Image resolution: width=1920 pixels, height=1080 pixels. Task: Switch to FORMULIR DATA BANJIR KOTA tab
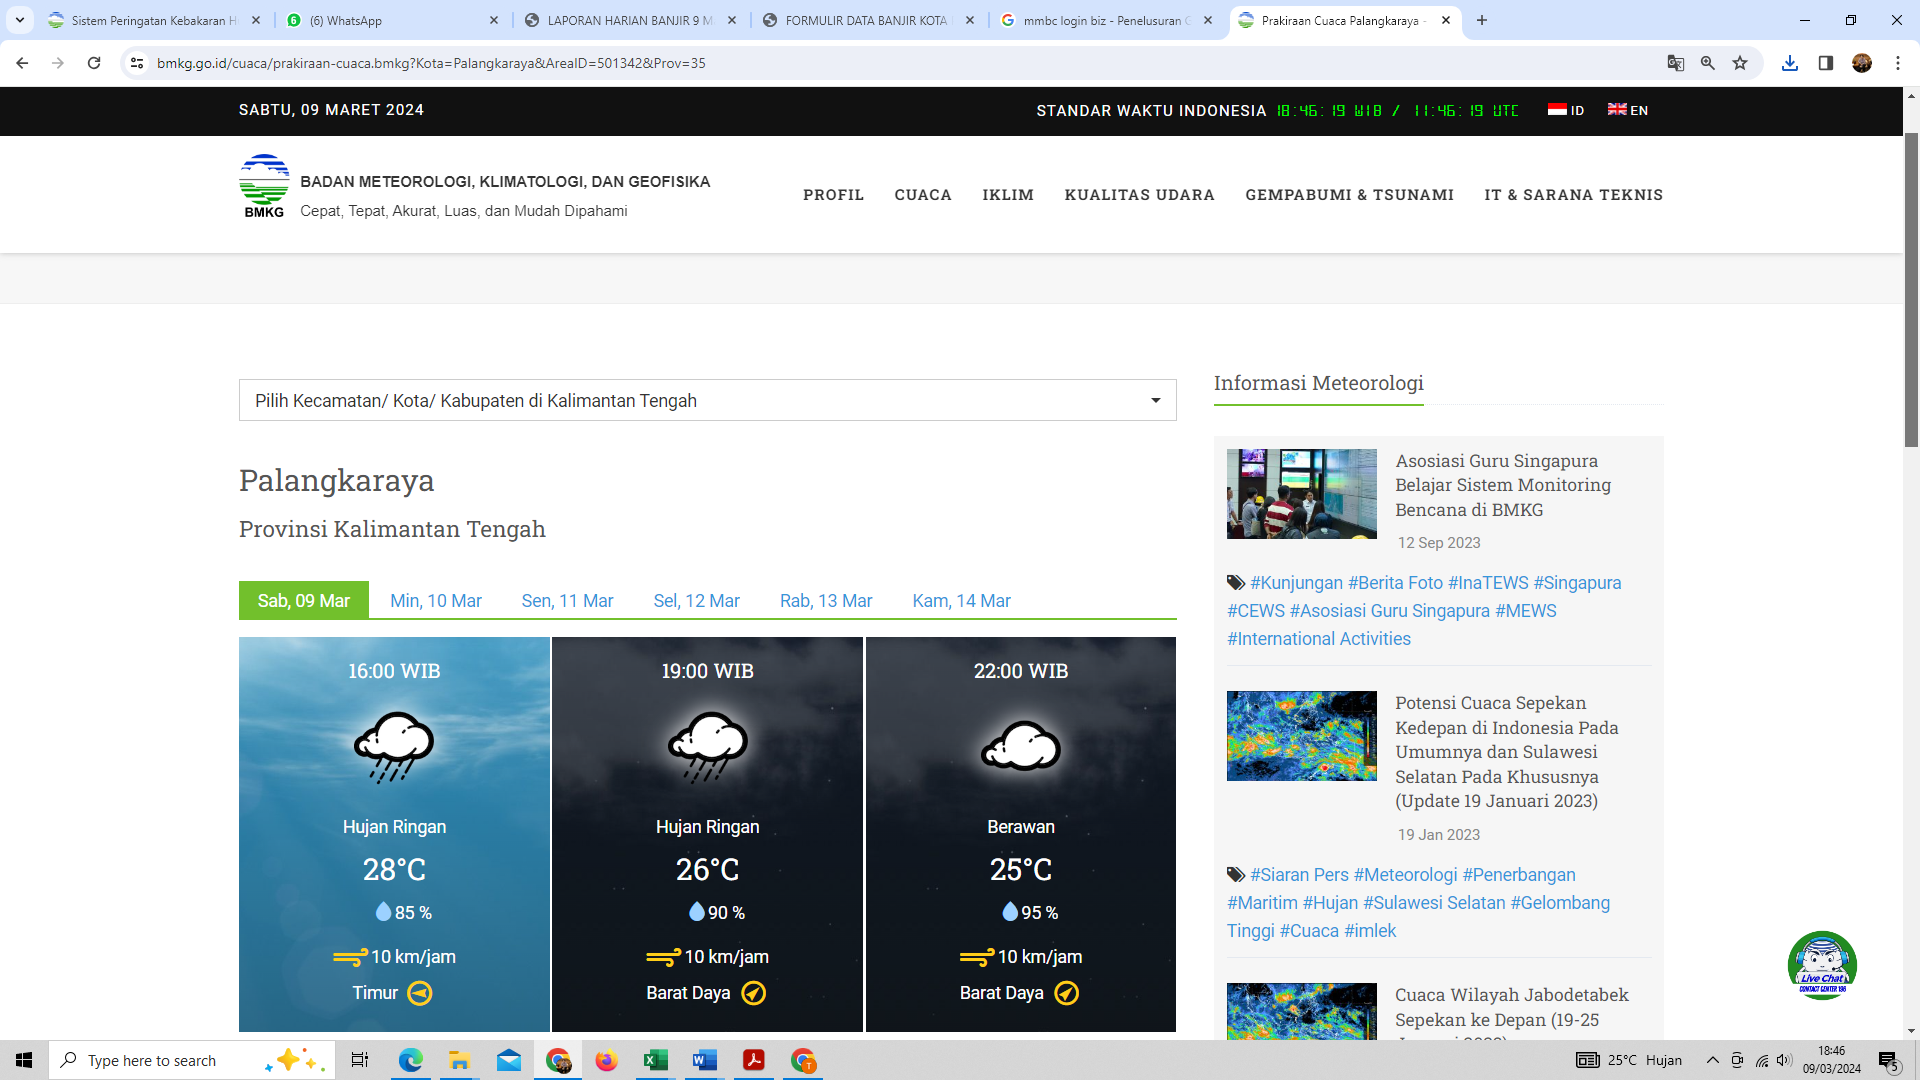click(x=870, y=20)
